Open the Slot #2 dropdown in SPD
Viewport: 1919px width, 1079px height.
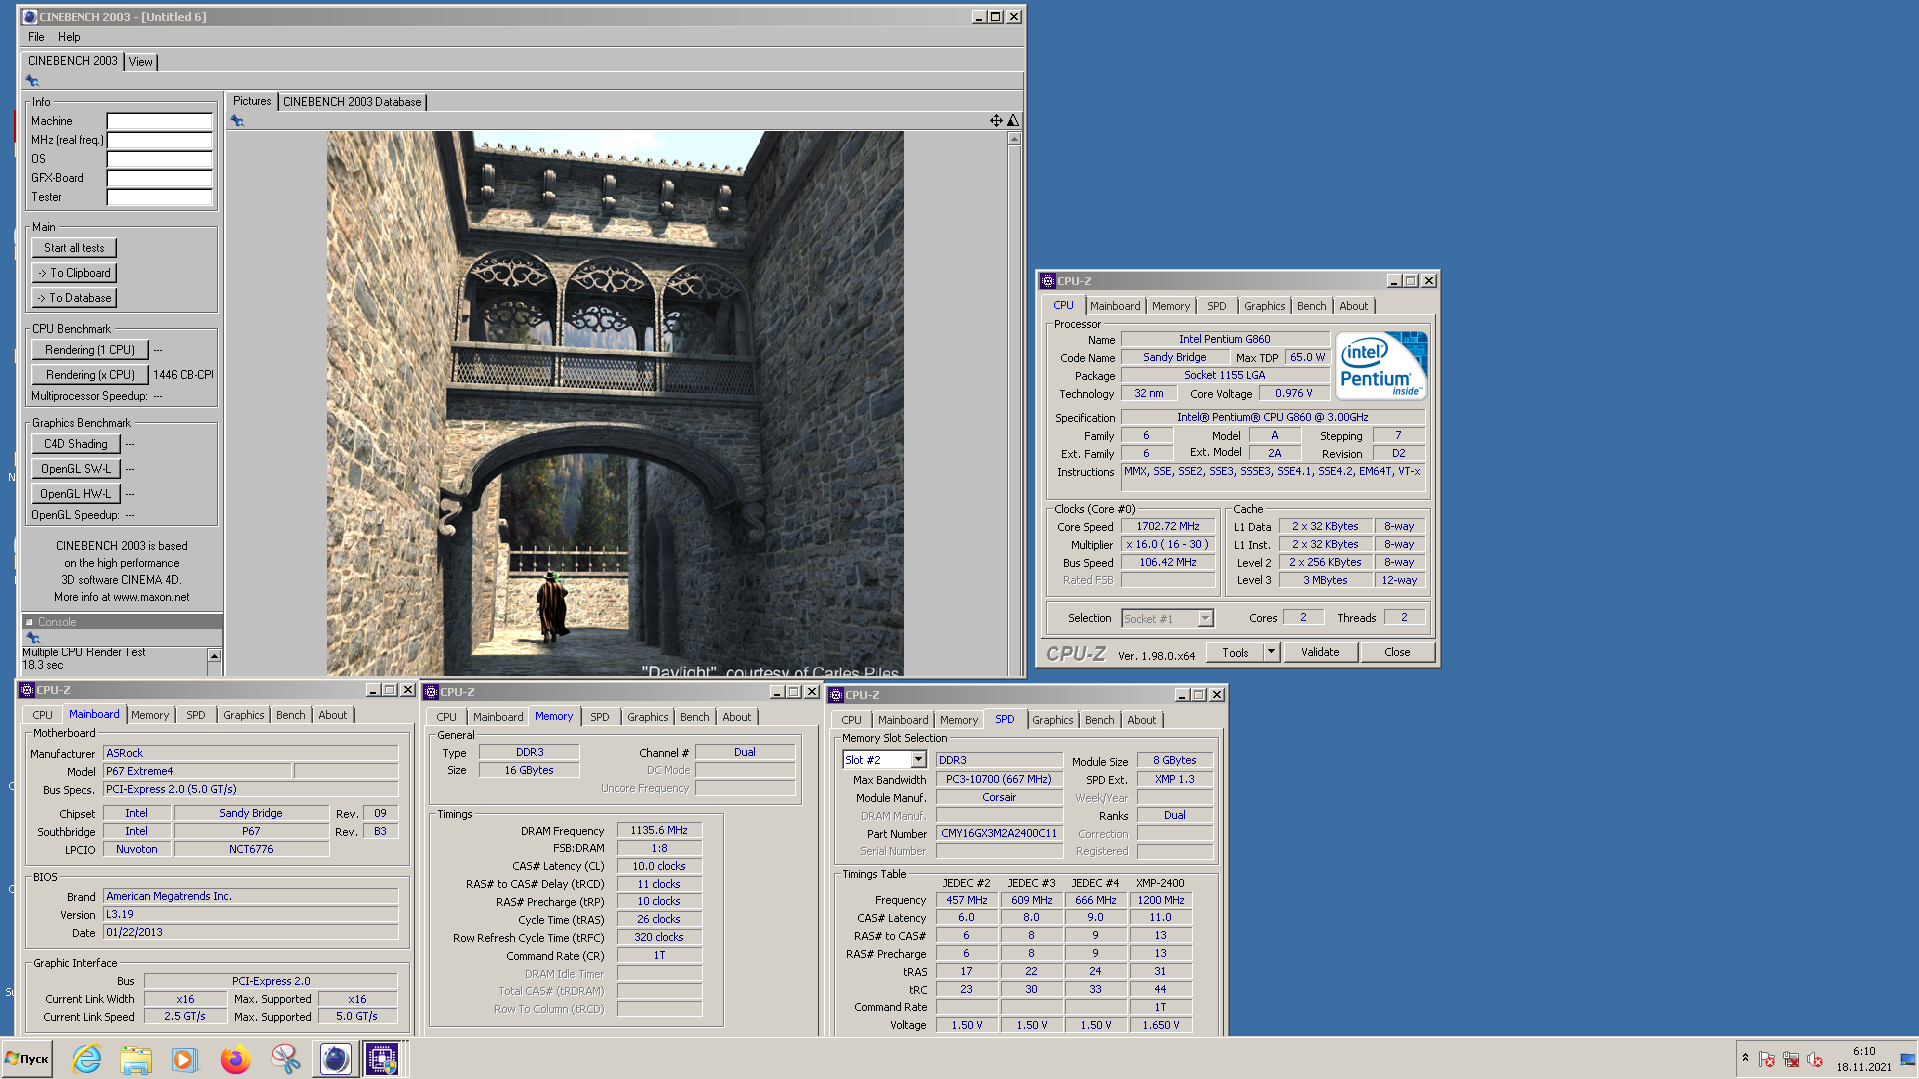(x=918, y=760)
